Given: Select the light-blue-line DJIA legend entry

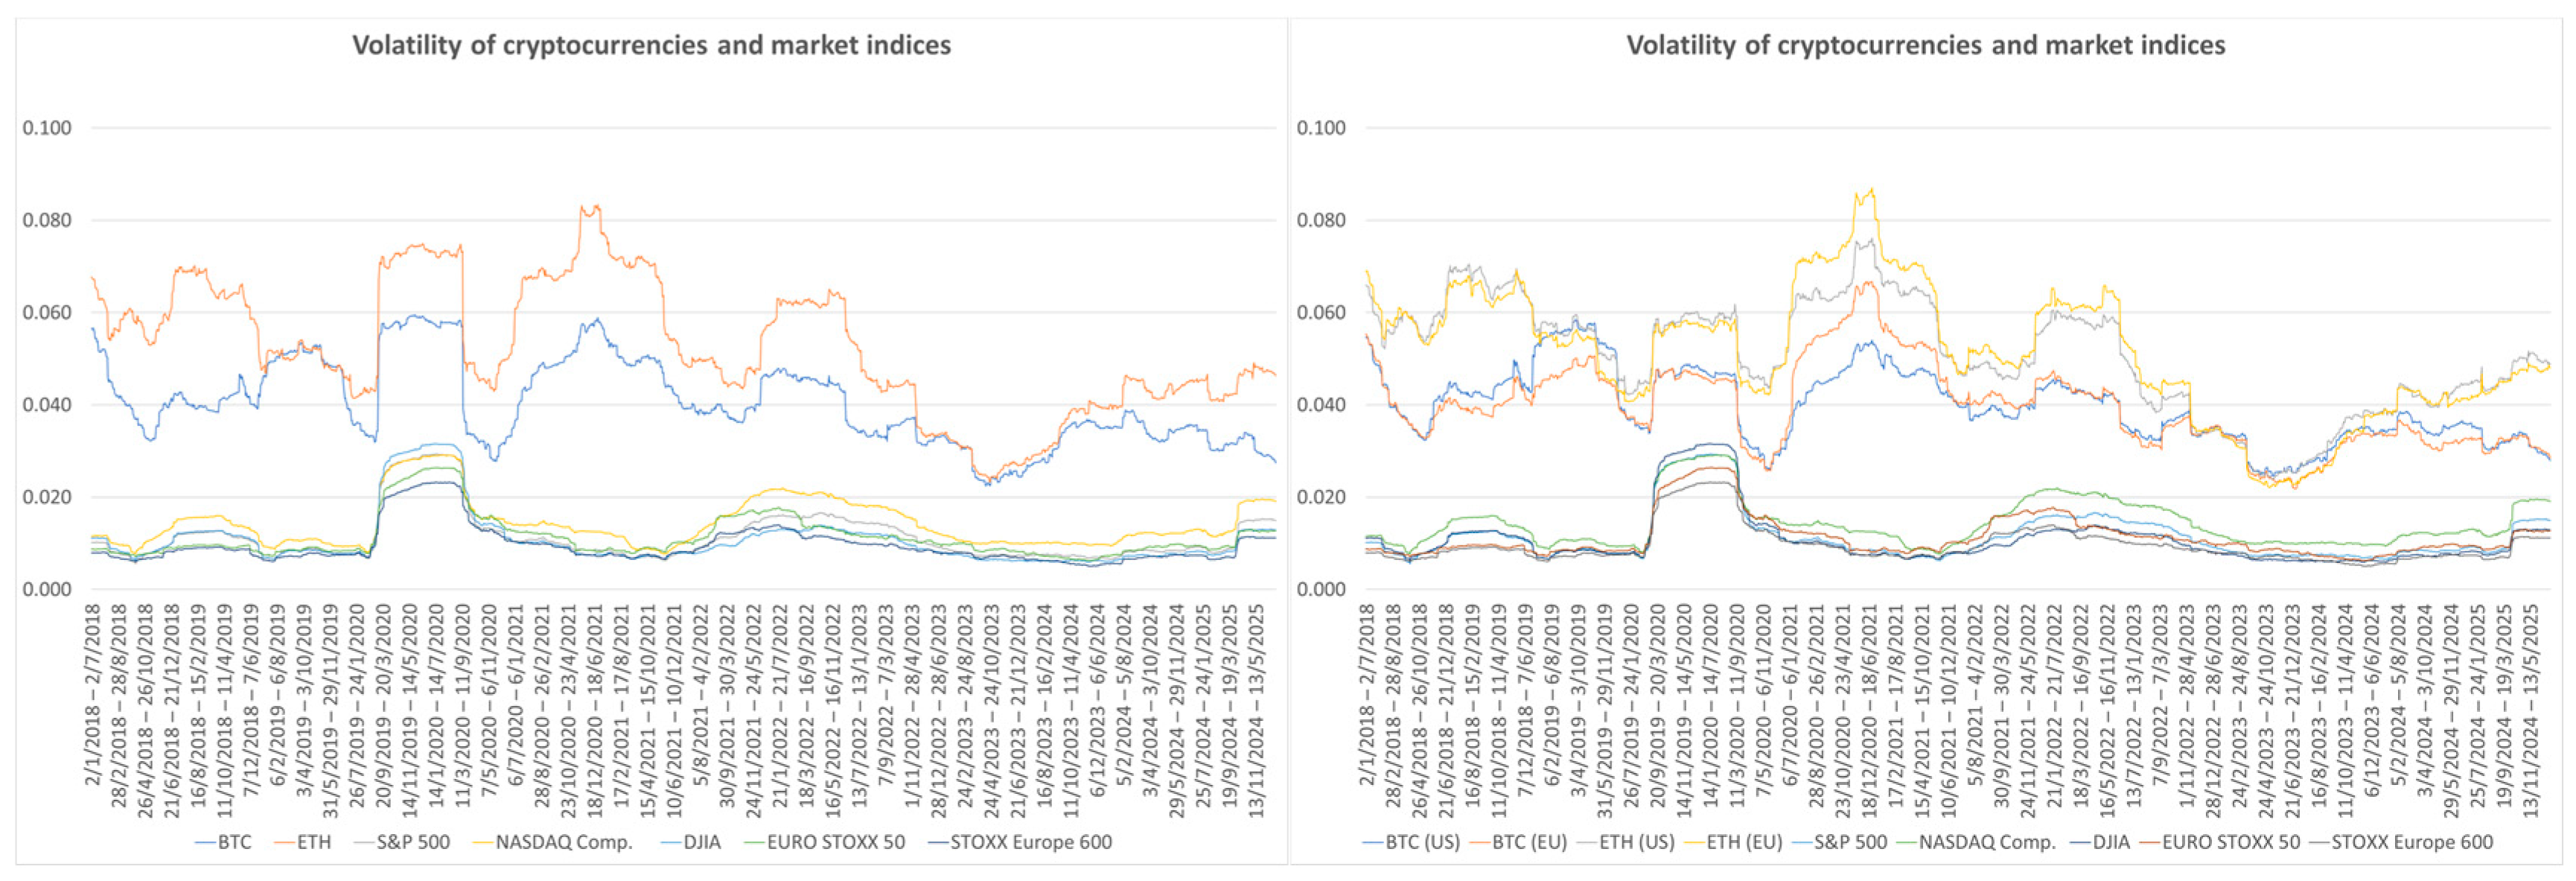Looking at the screenshot, I should point(690,842).
